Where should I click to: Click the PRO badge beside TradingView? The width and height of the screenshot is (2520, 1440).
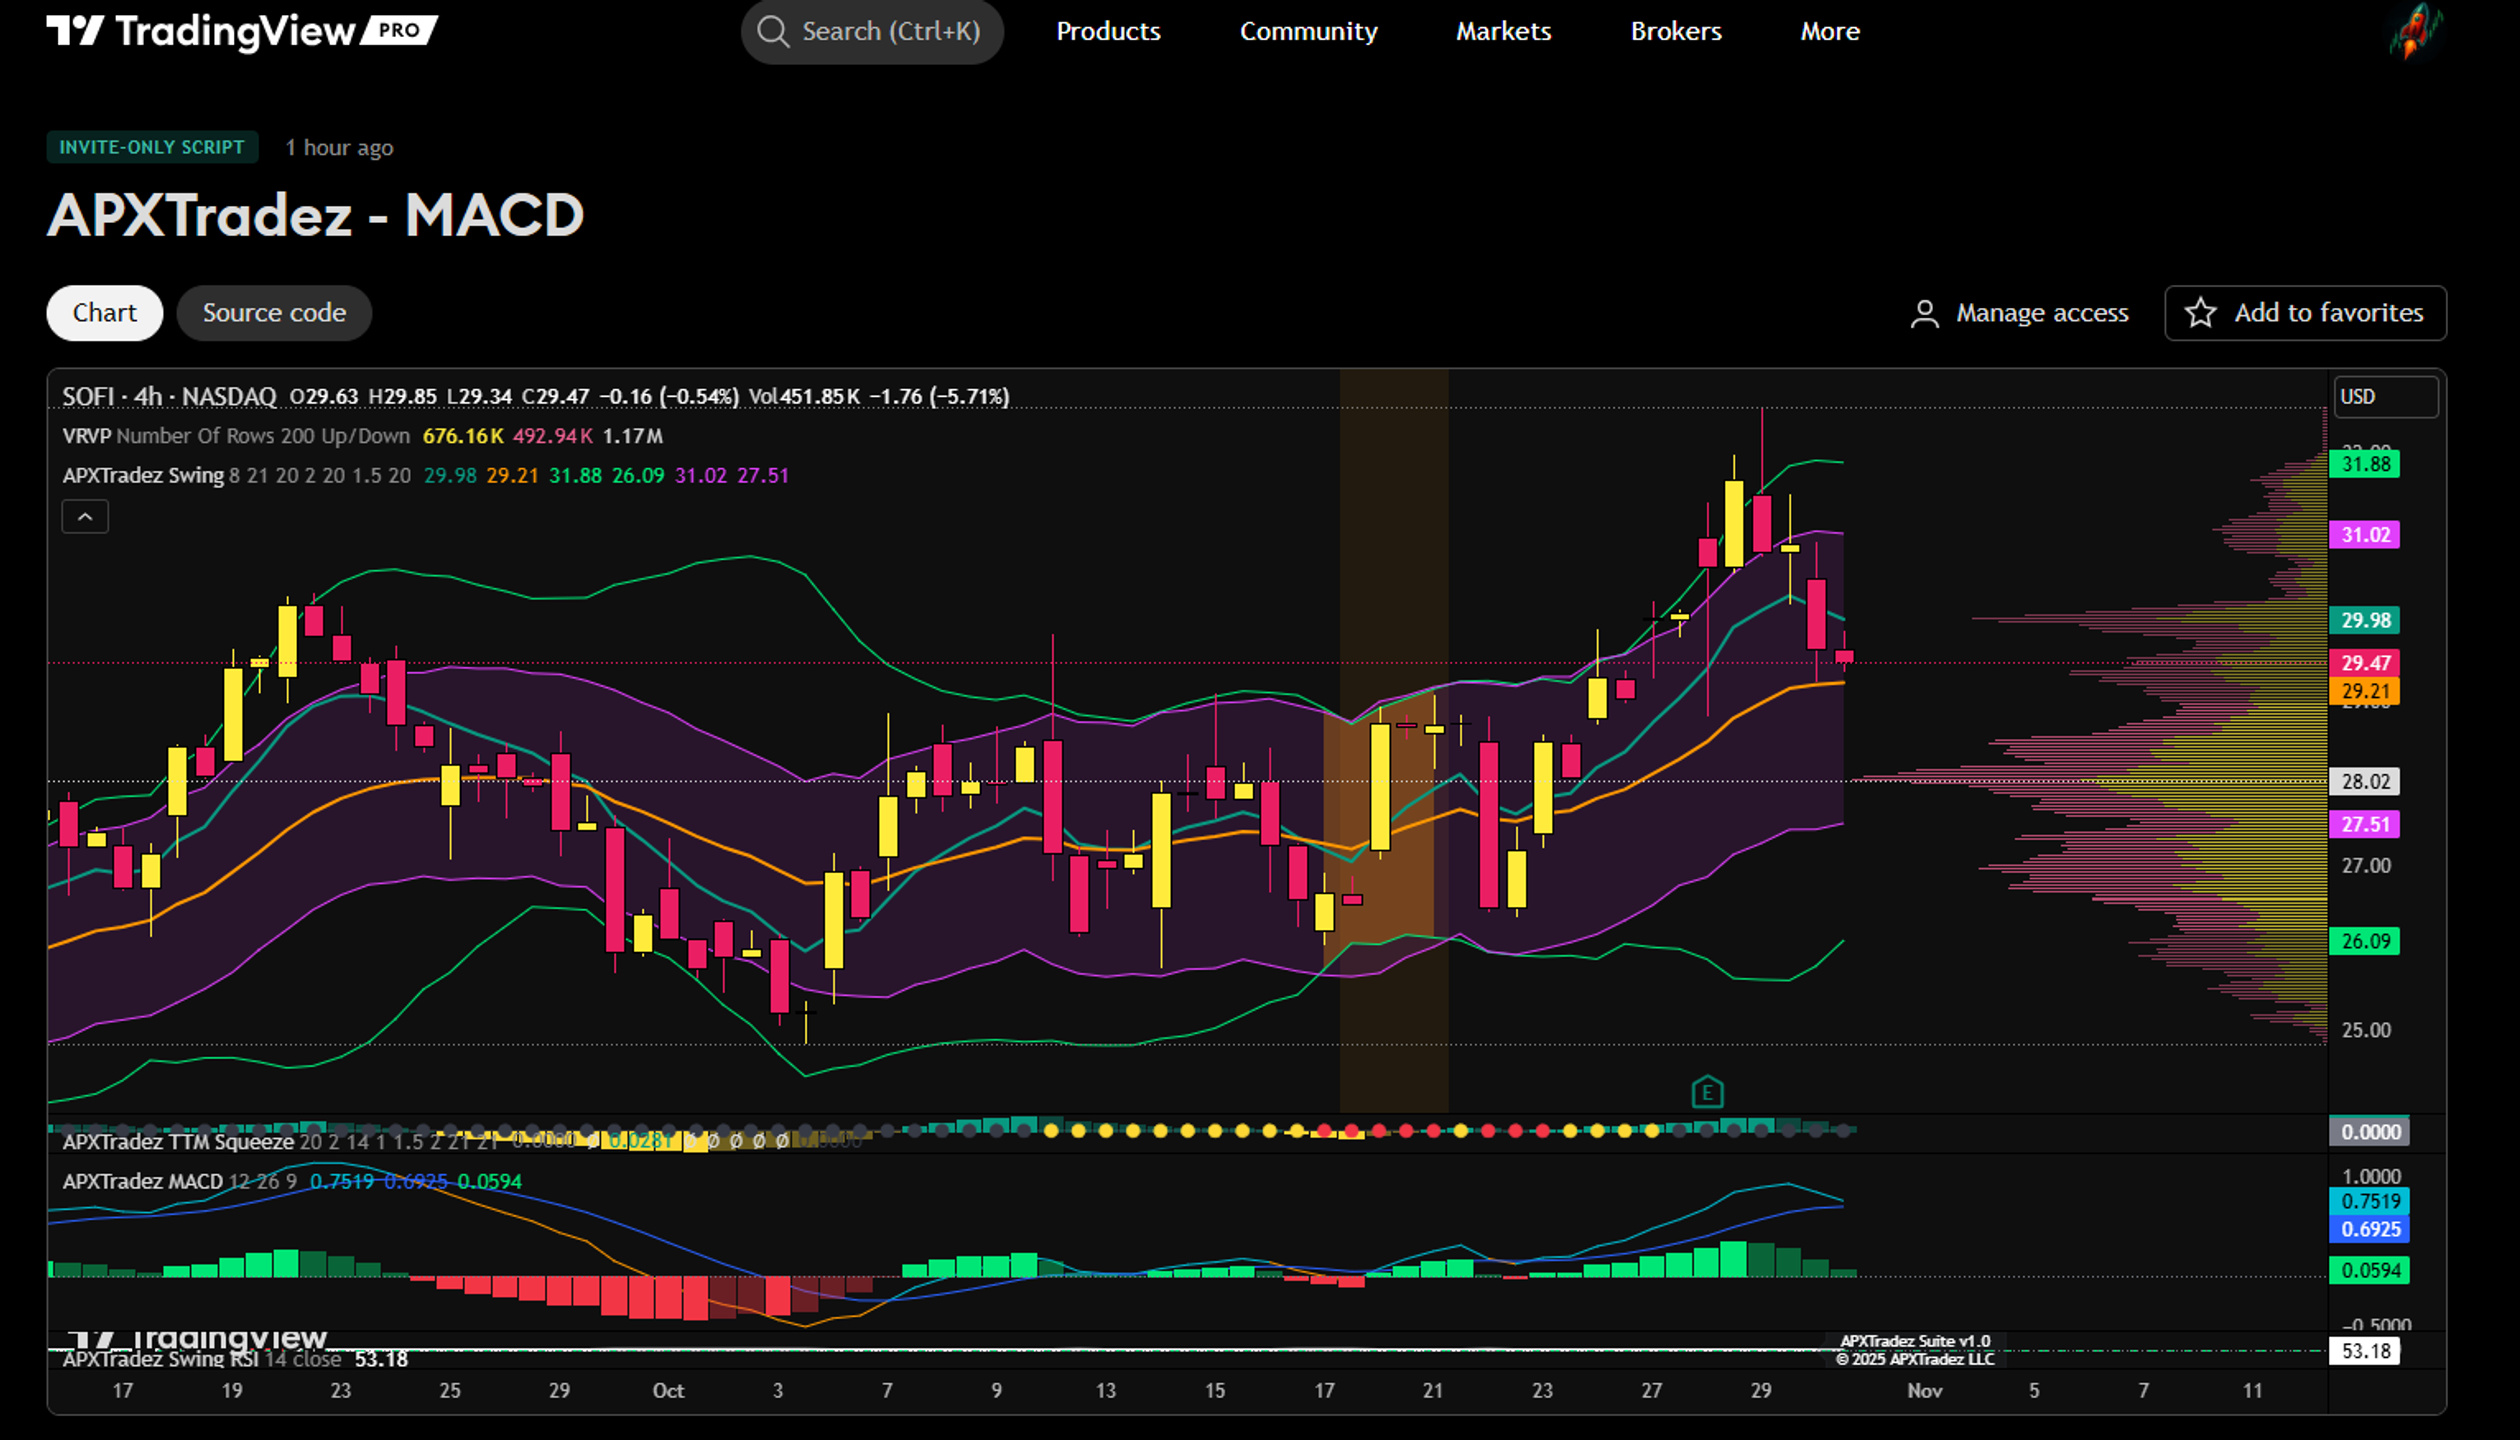point(398,31)
